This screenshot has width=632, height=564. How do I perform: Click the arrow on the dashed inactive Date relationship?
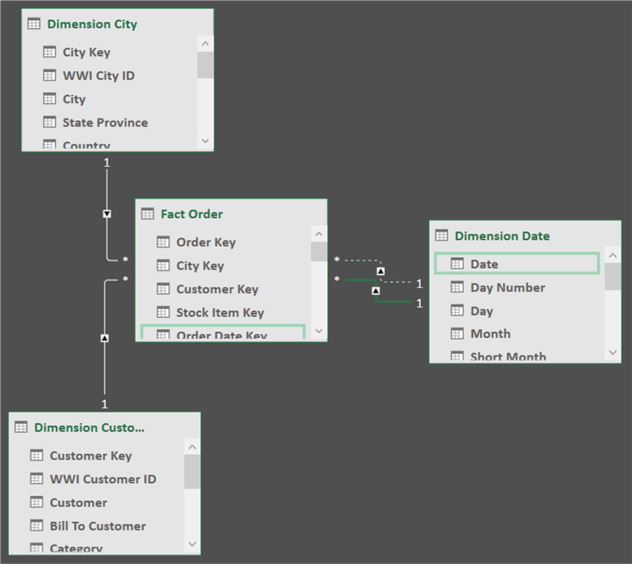pos(380,271)
